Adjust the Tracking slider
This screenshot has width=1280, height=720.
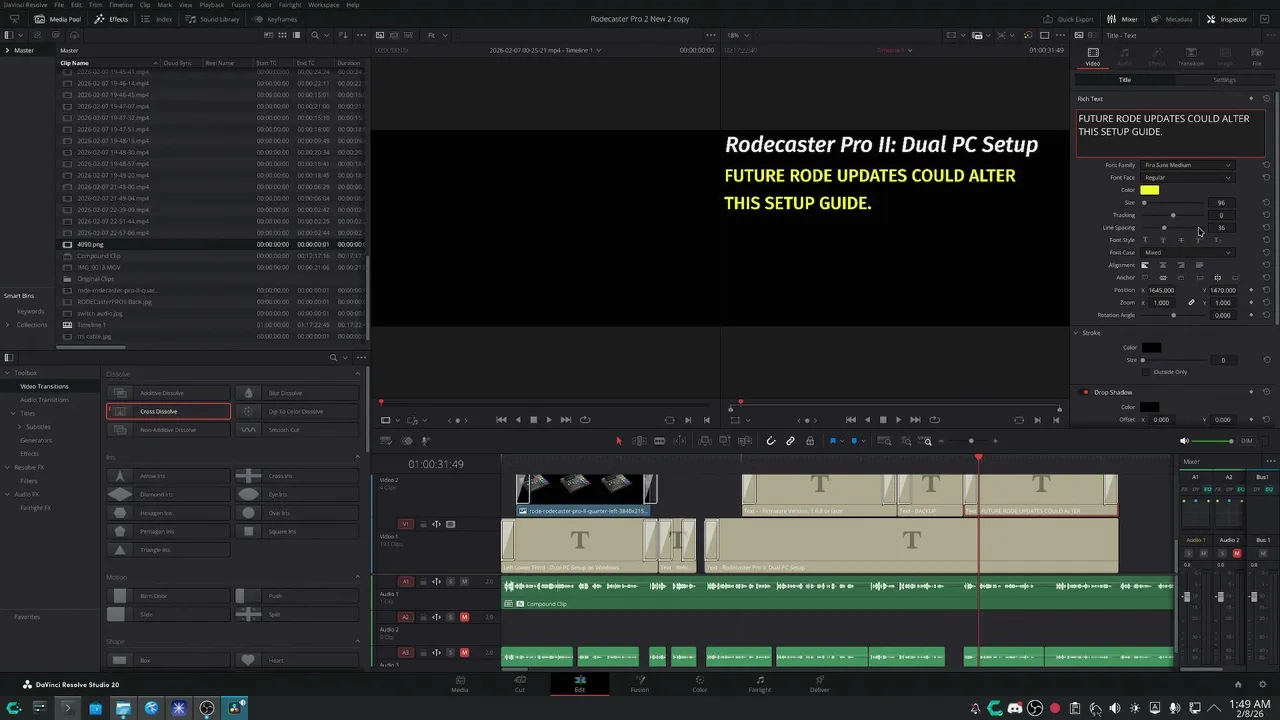point(1173,215)
